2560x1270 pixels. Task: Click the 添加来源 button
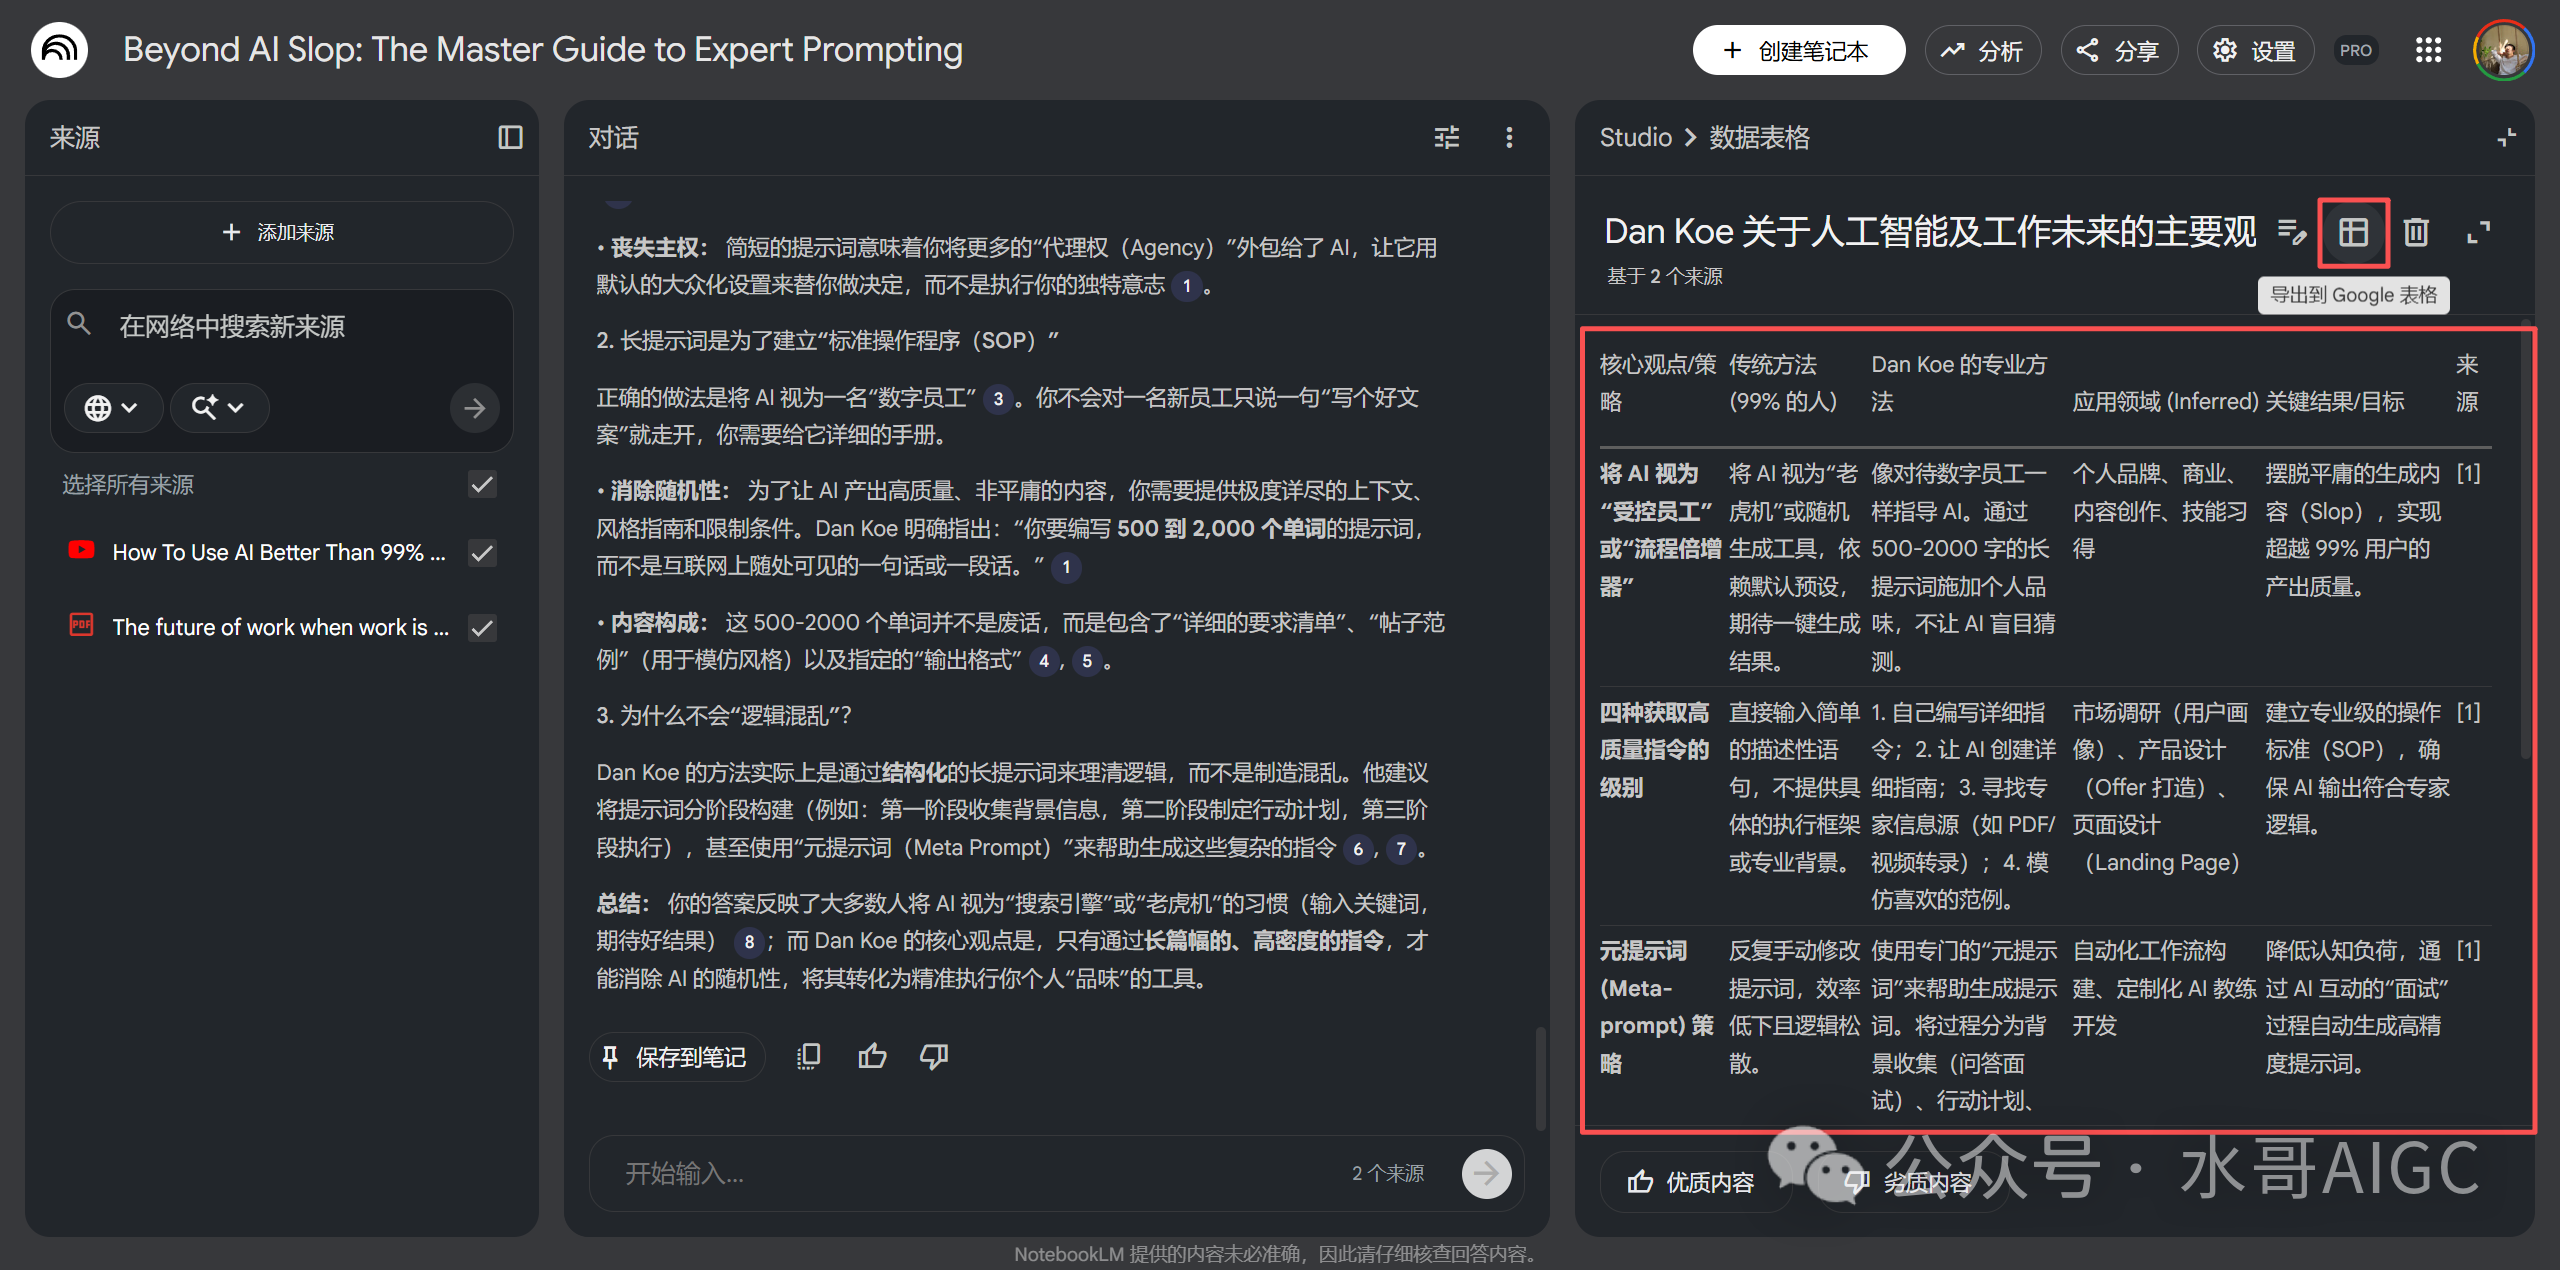(x=280, y=233)
